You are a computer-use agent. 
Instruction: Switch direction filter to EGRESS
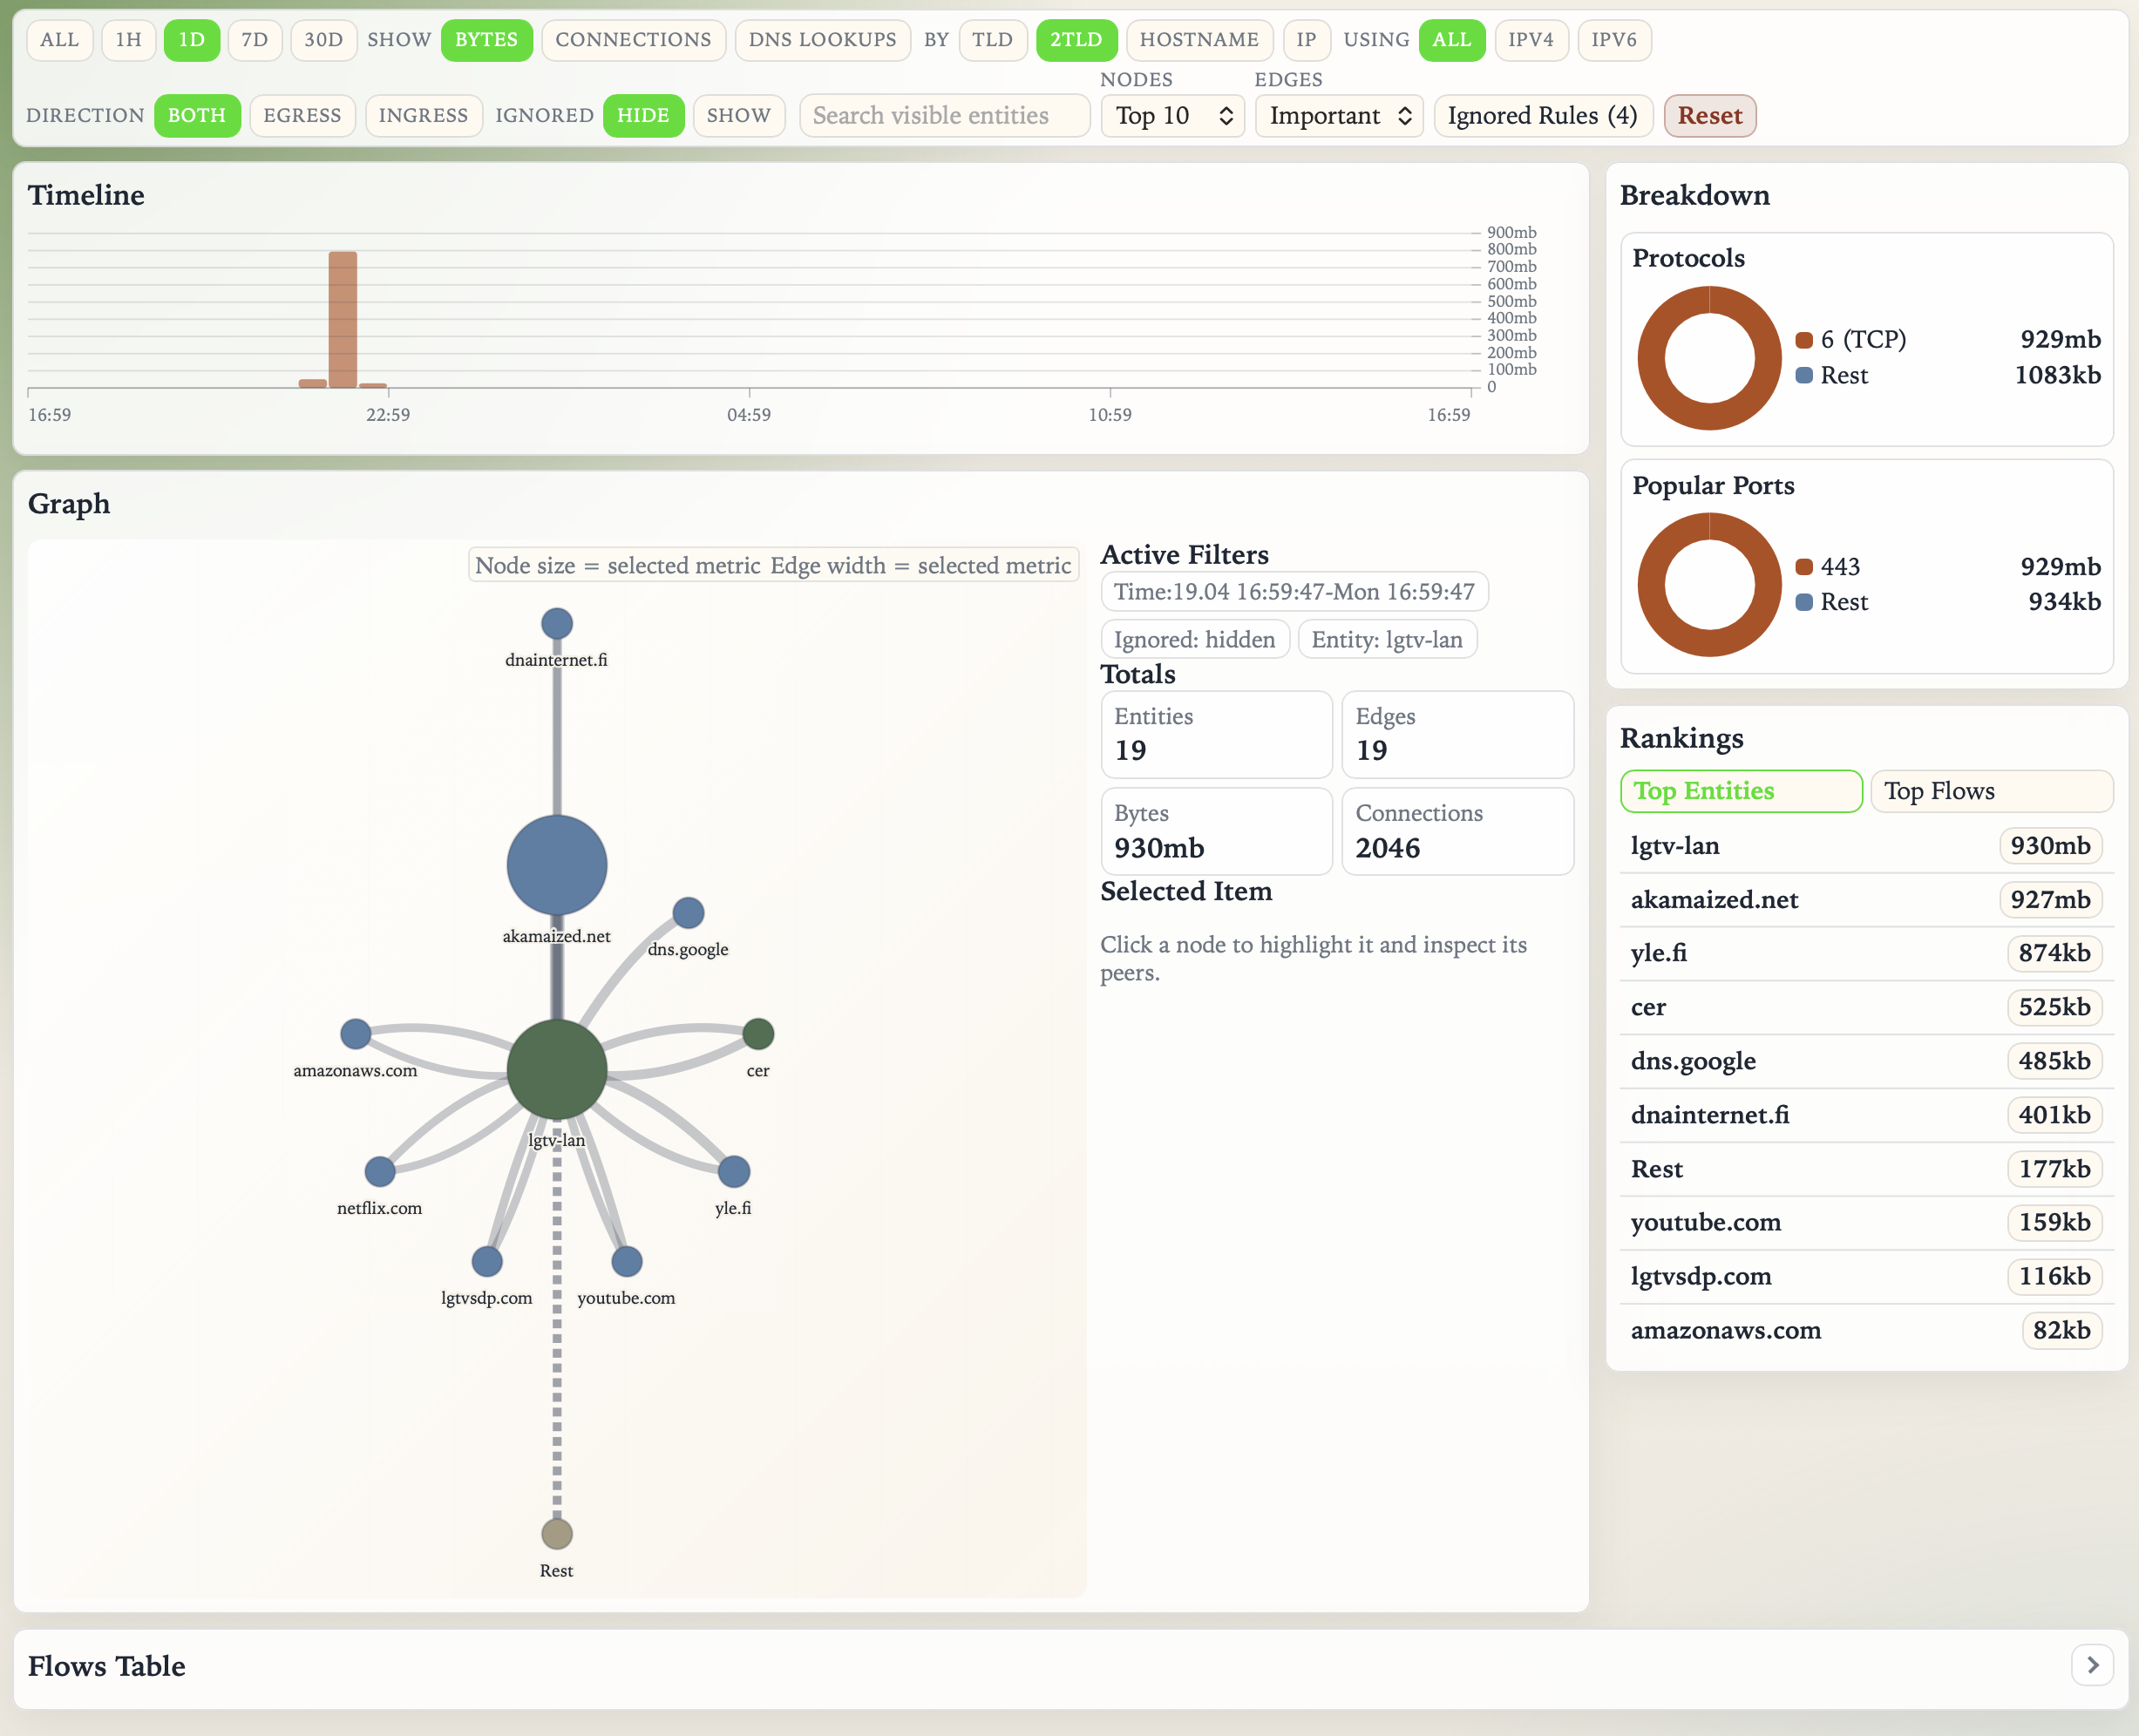click(x=302, y=115)
